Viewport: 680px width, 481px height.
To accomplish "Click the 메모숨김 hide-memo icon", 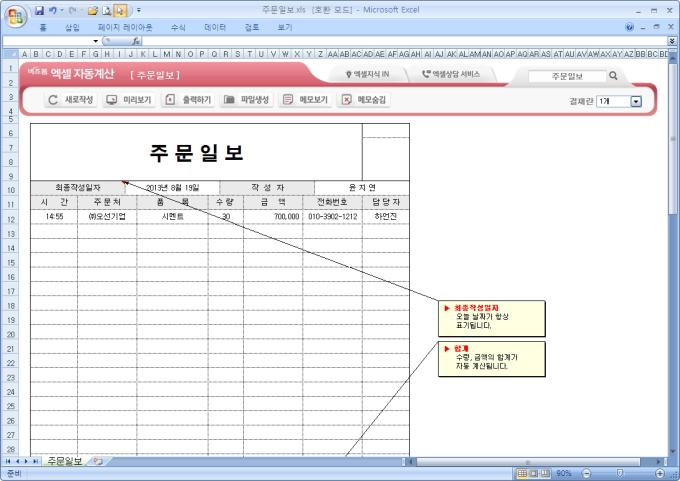I will point(346,100).
